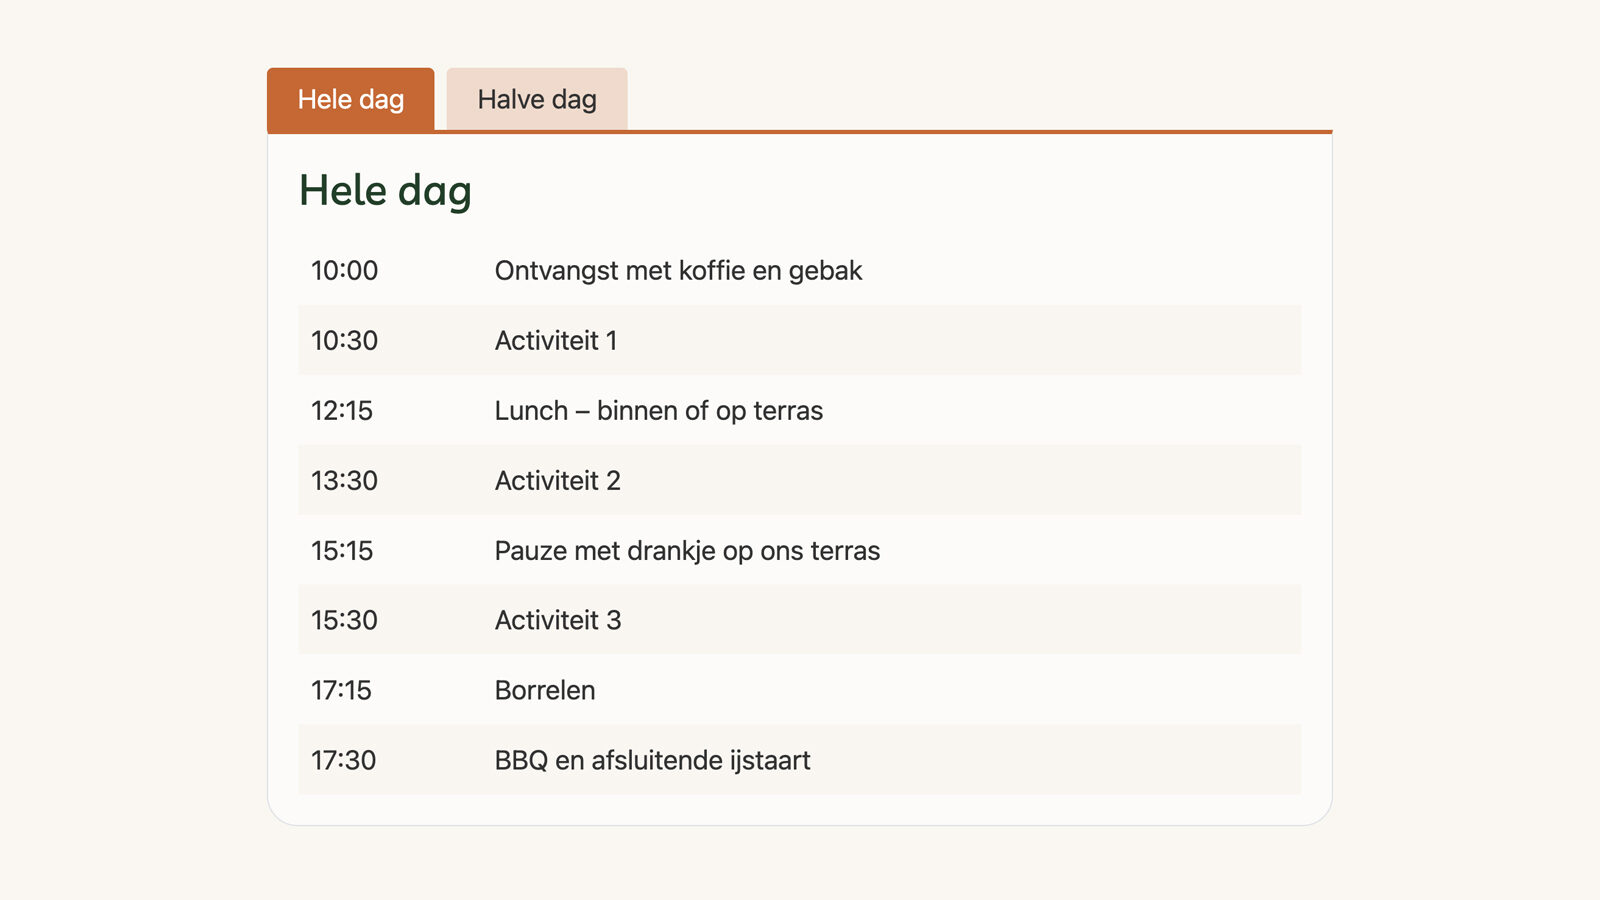Select 'Ontvangst met koffie en gebak' text
Viewport: 1600px width, 900px height.
coord(678,270)
